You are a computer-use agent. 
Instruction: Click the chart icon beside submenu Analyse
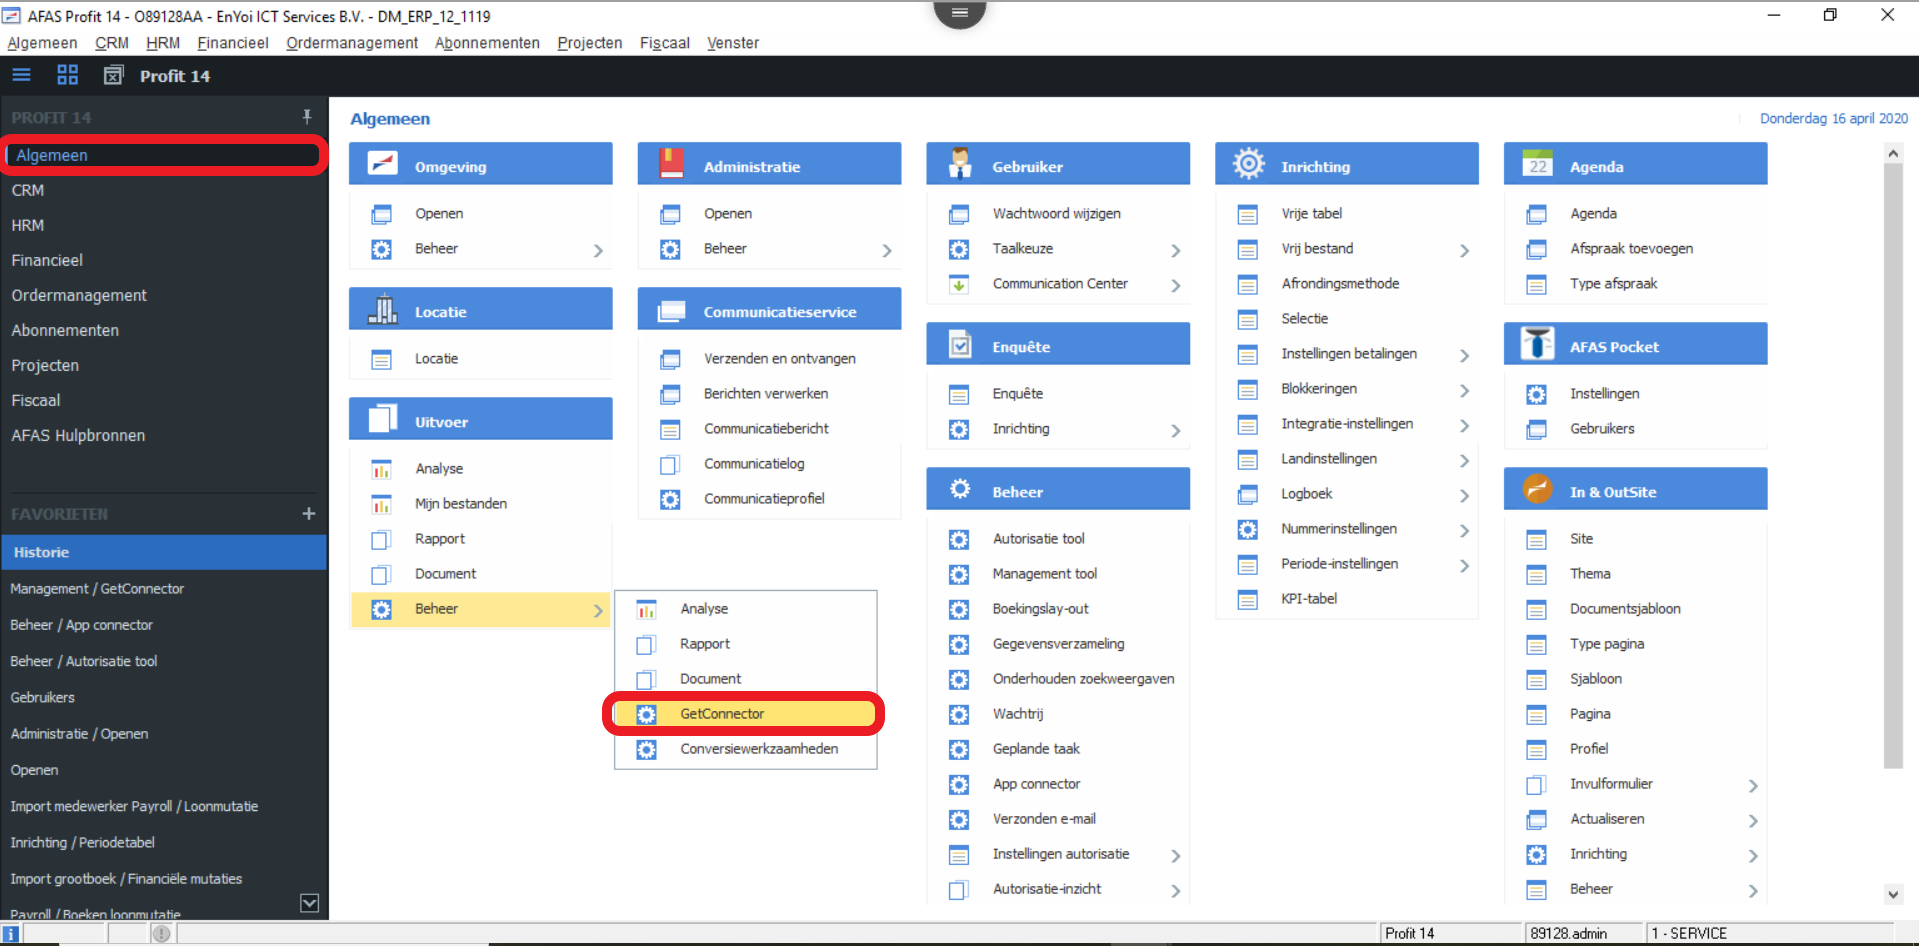pos(646,610)
